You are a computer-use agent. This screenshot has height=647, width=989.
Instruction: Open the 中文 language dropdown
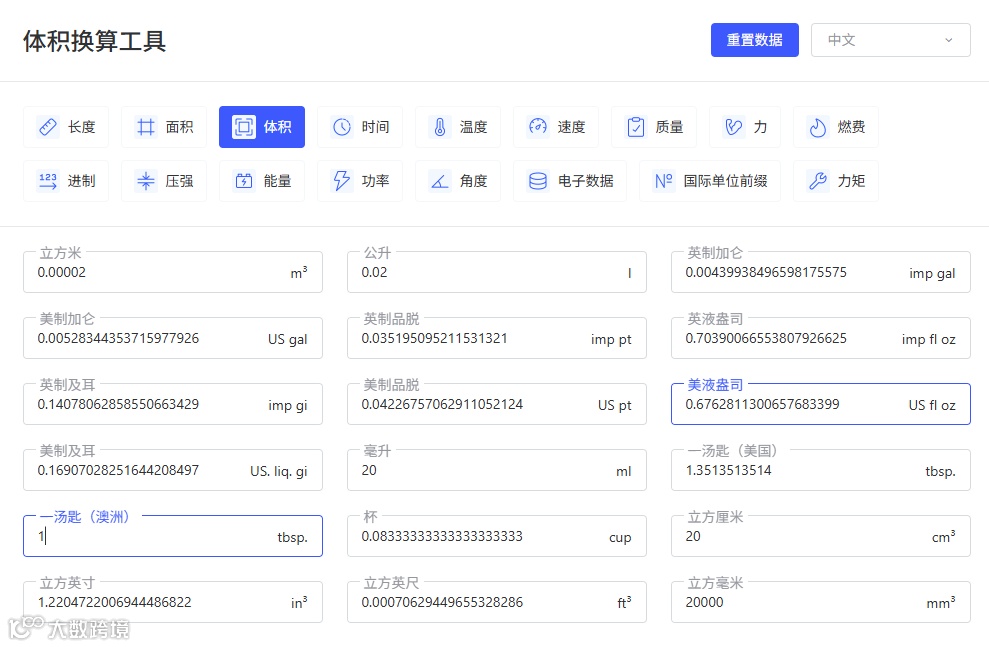coord(890,40)
